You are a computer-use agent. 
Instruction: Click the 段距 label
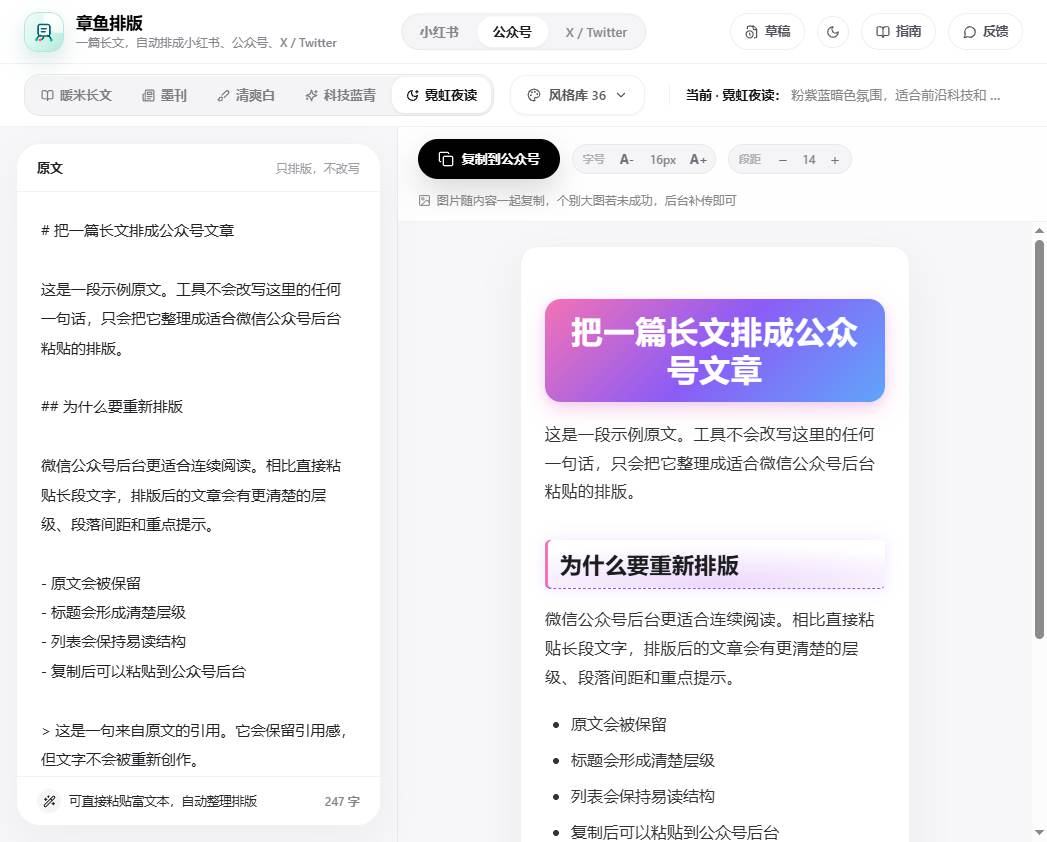(750, 160)
